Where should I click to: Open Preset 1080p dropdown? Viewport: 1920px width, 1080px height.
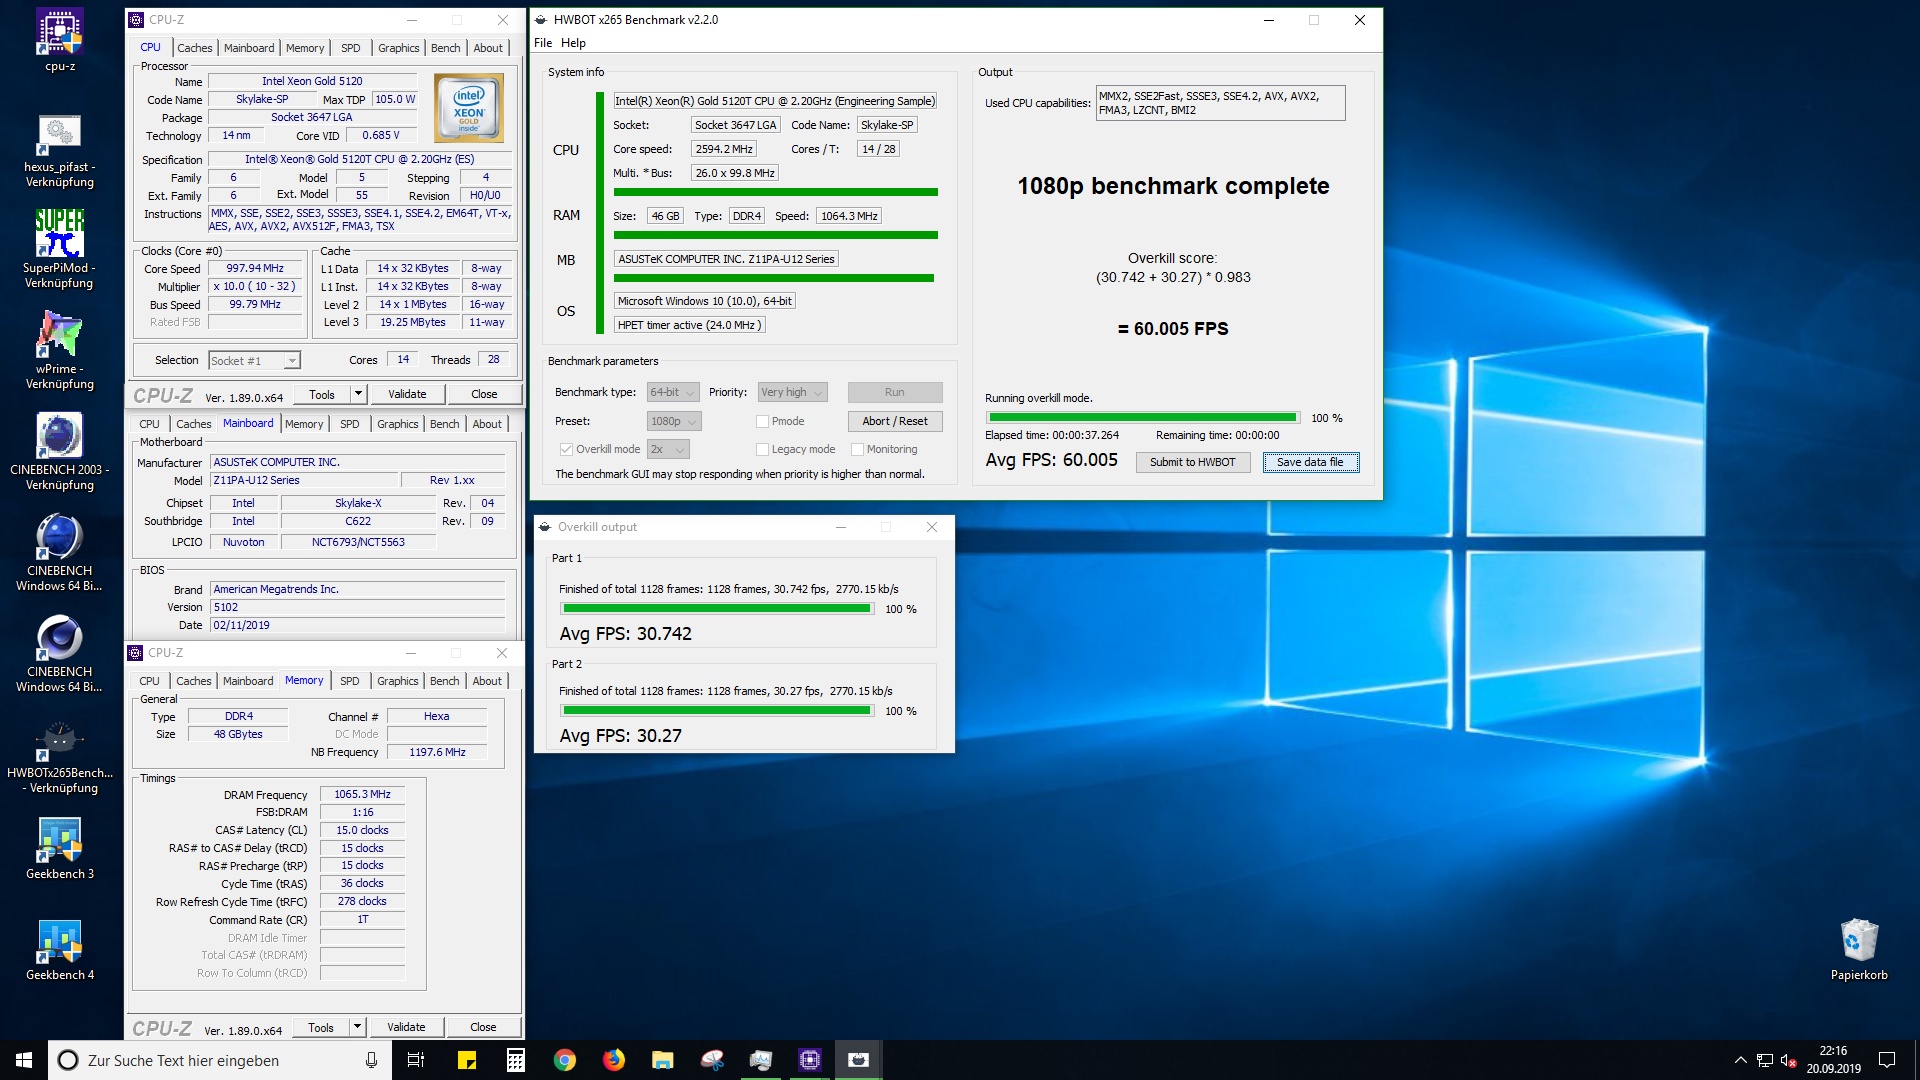[673, 422]
